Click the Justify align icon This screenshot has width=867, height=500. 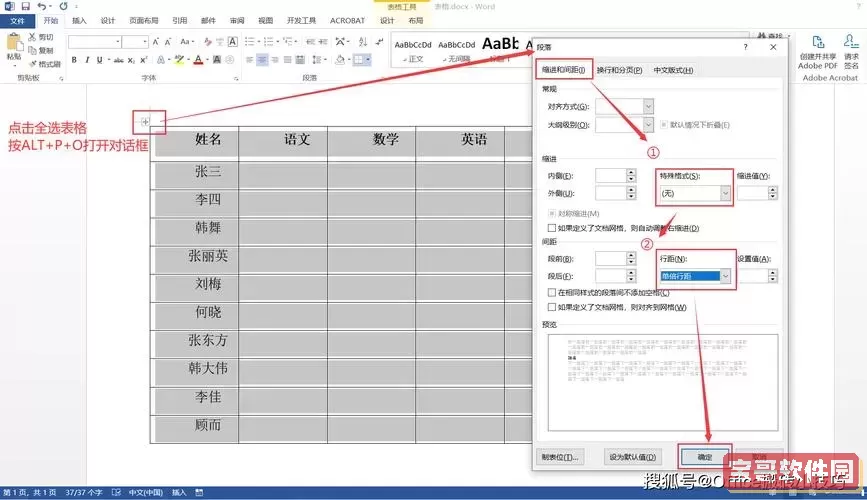(288, 60)
